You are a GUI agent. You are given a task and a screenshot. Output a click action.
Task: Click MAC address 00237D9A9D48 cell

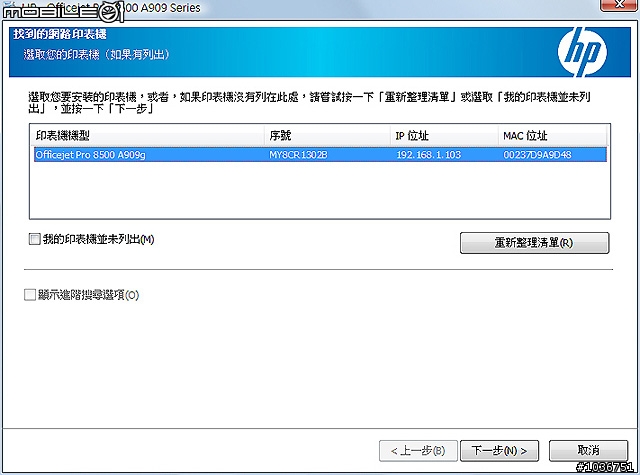coord(537,155)
